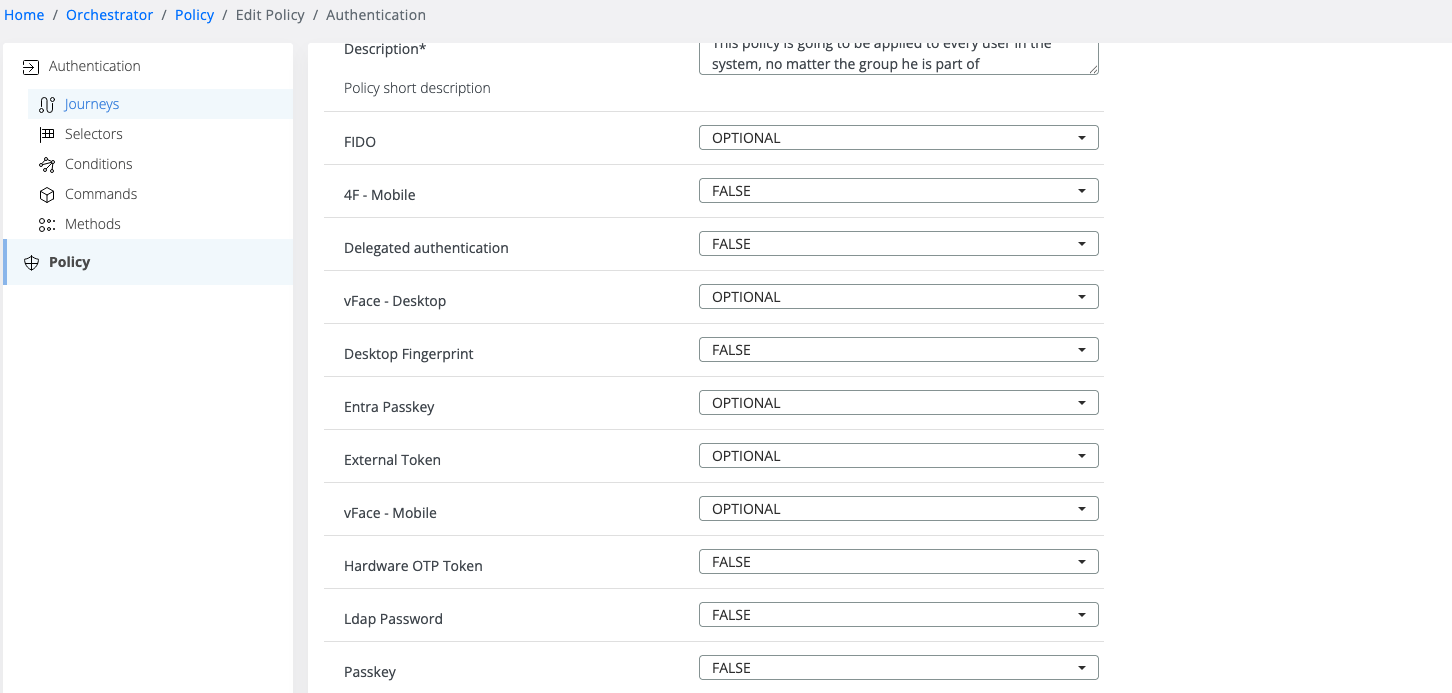Open the FIDO dropdown
Viewport: 1452px width, 693px height.
tap(898, 138)
